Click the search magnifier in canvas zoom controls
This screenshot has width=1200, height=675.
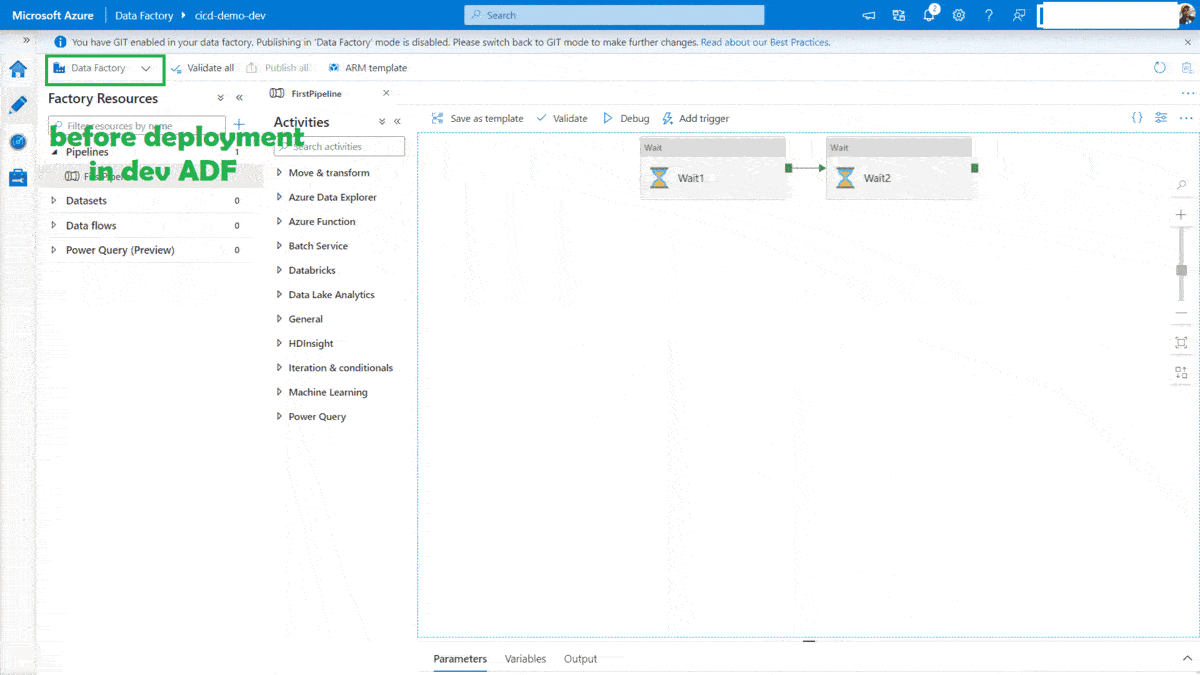tap(1181, 185)
